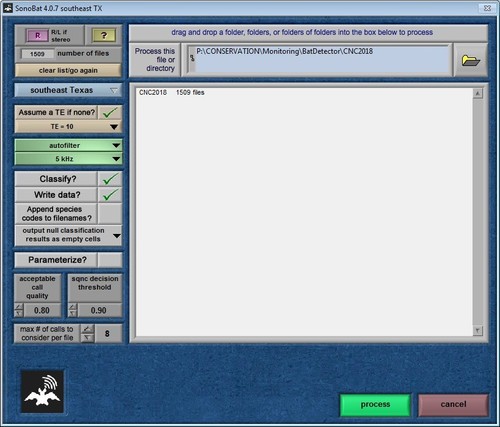500x427 pixels.
Task: Toggle the R/L stereo channel button
Action: tap(38, 35)
